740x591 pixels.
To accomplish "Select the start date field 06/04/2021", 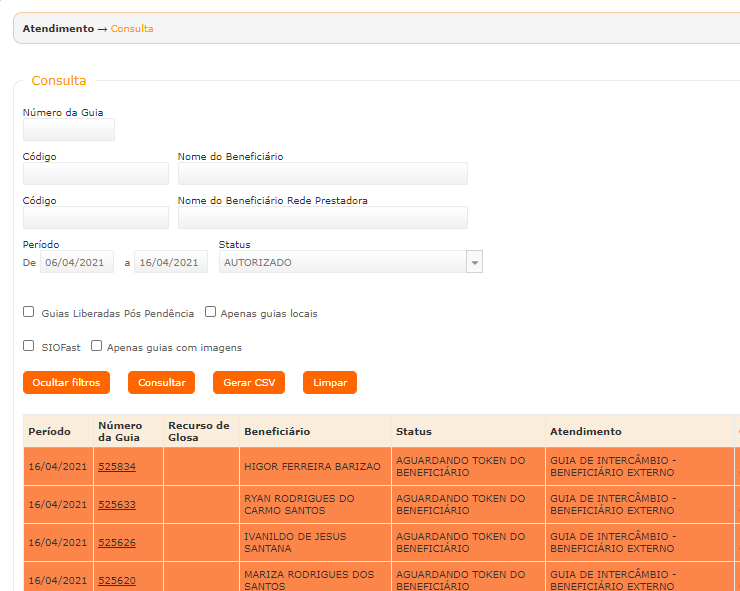I will click(77, 262).
